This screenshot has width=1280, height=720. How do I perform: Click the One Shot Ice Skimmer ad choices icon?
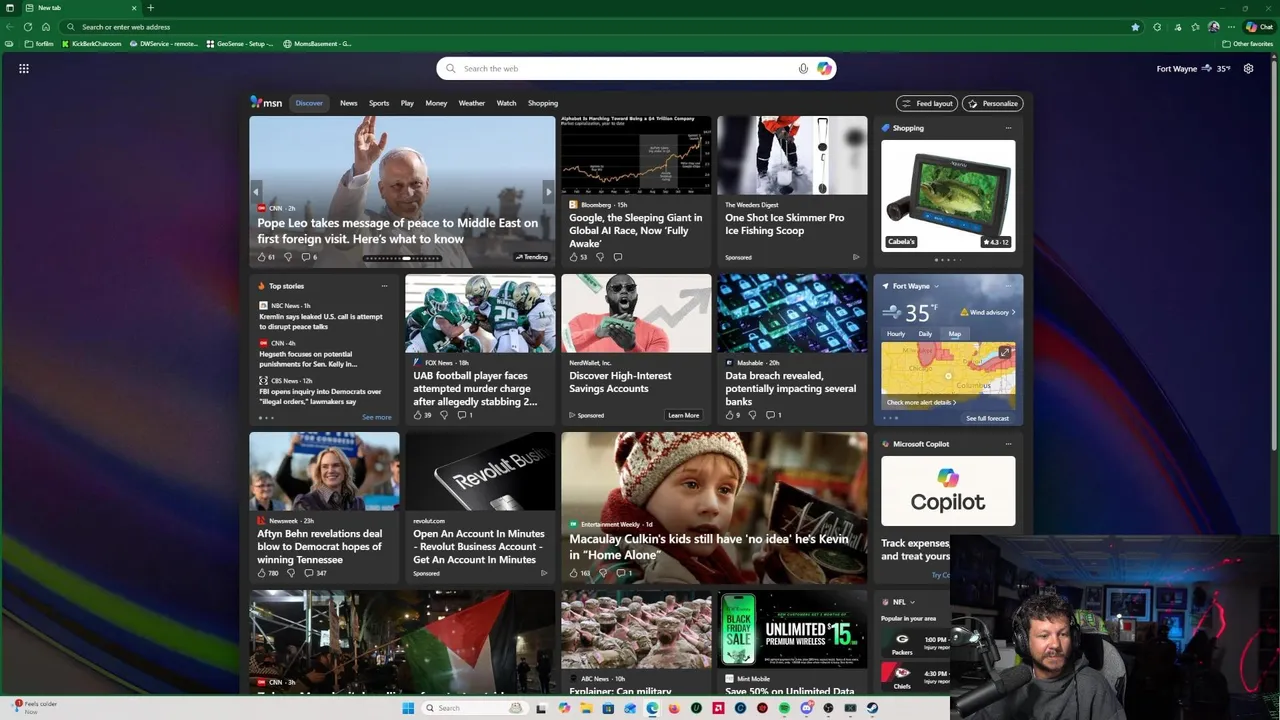click(856, 257)
